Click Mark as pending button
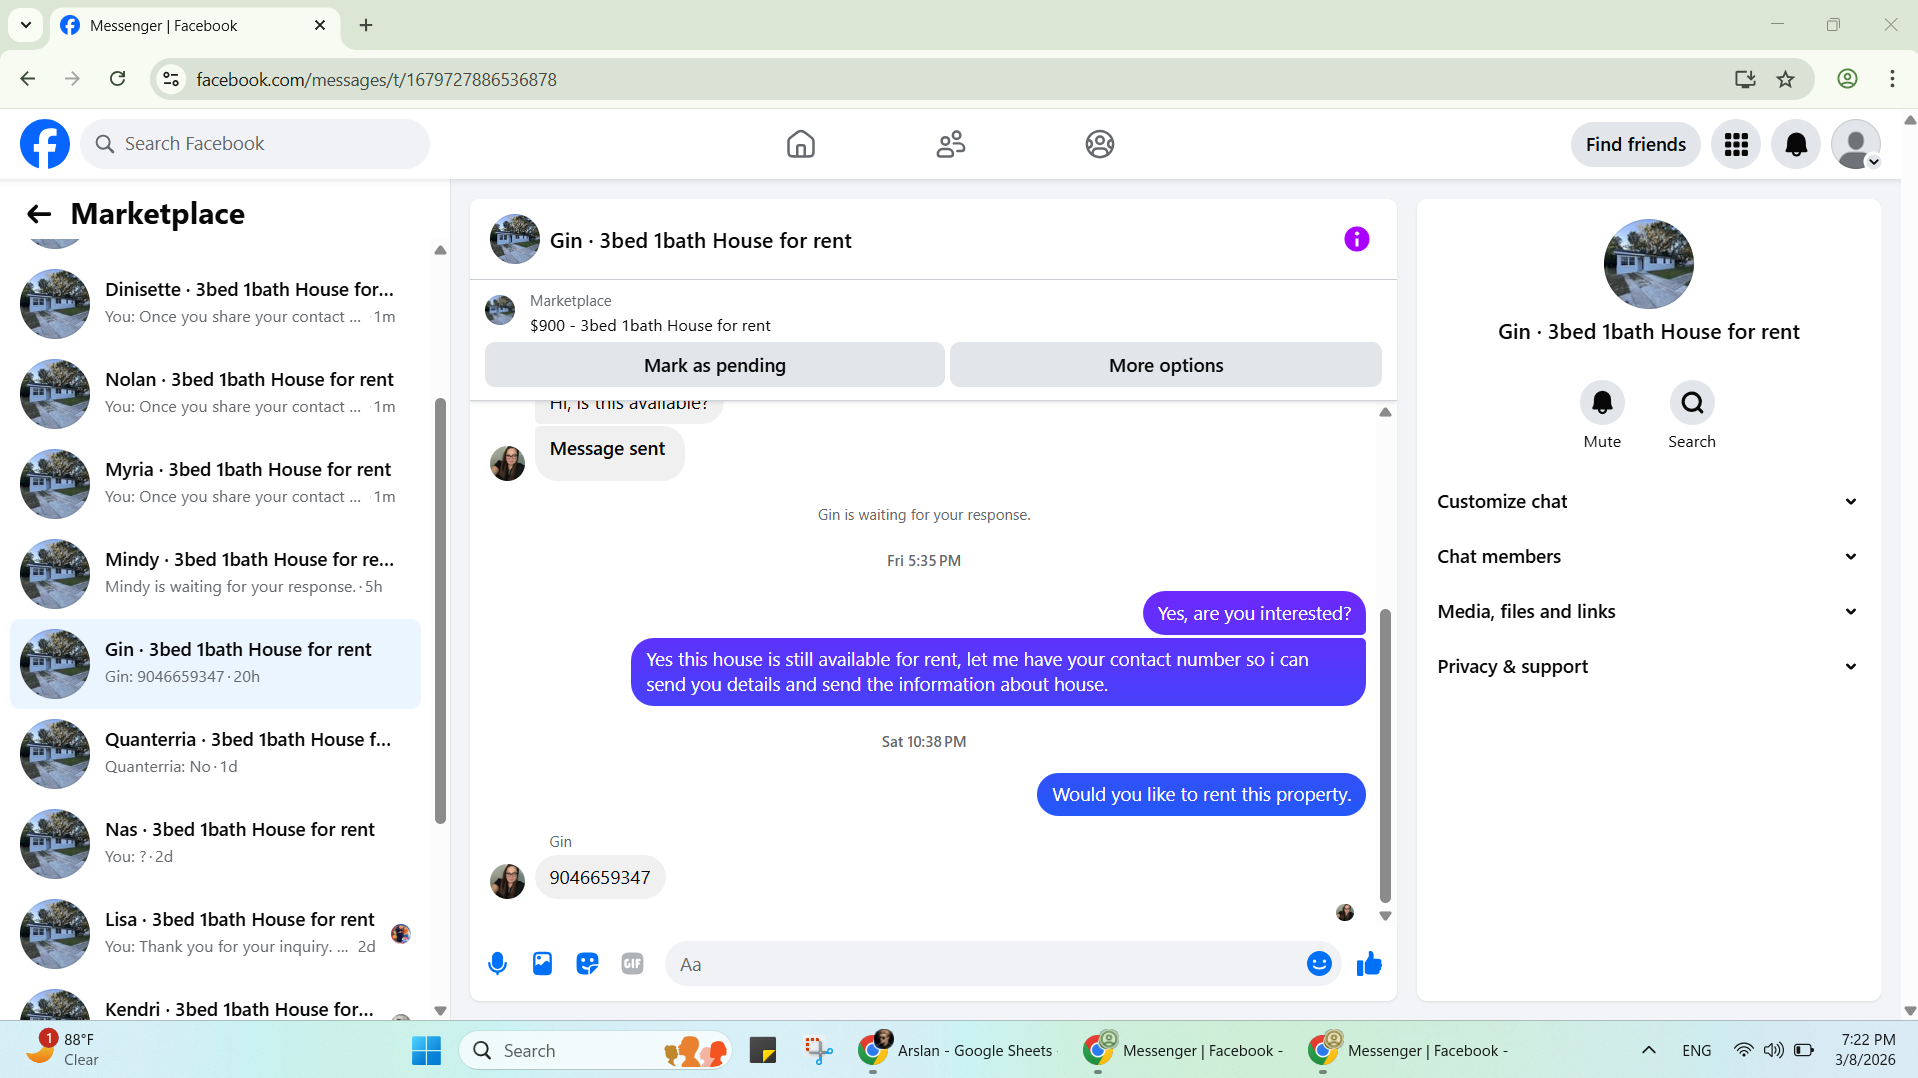 tap(714, 365)
